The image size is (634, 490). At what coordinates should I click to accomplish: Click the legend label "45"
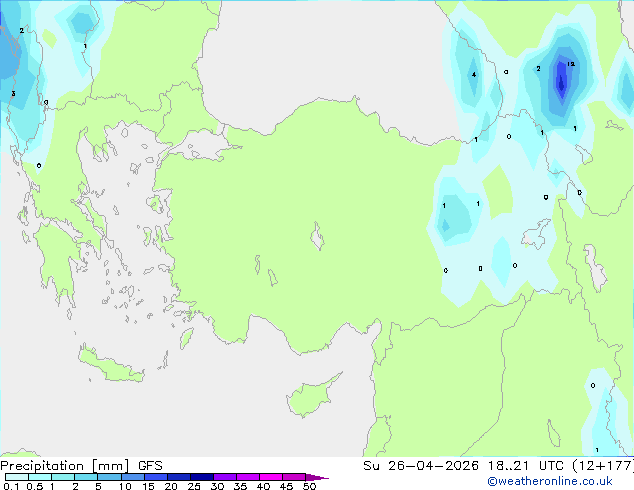point(286,486)
